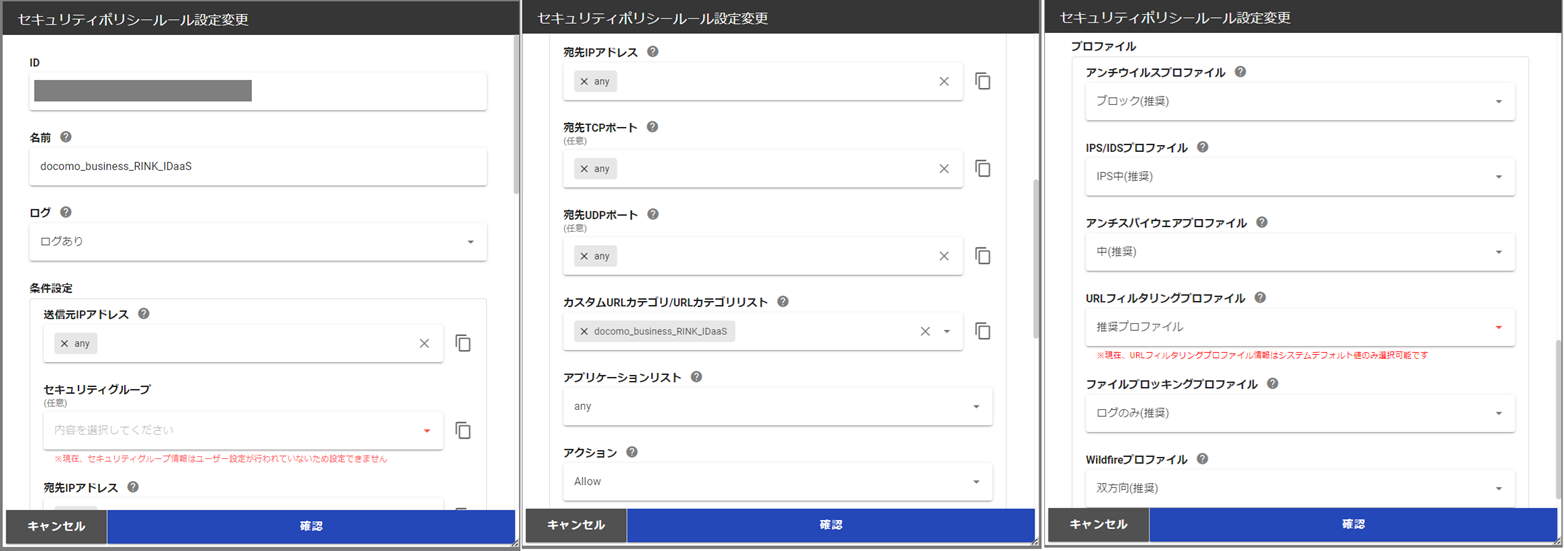Clear the カスタムURLカテゴリ selection

point(926,331)
